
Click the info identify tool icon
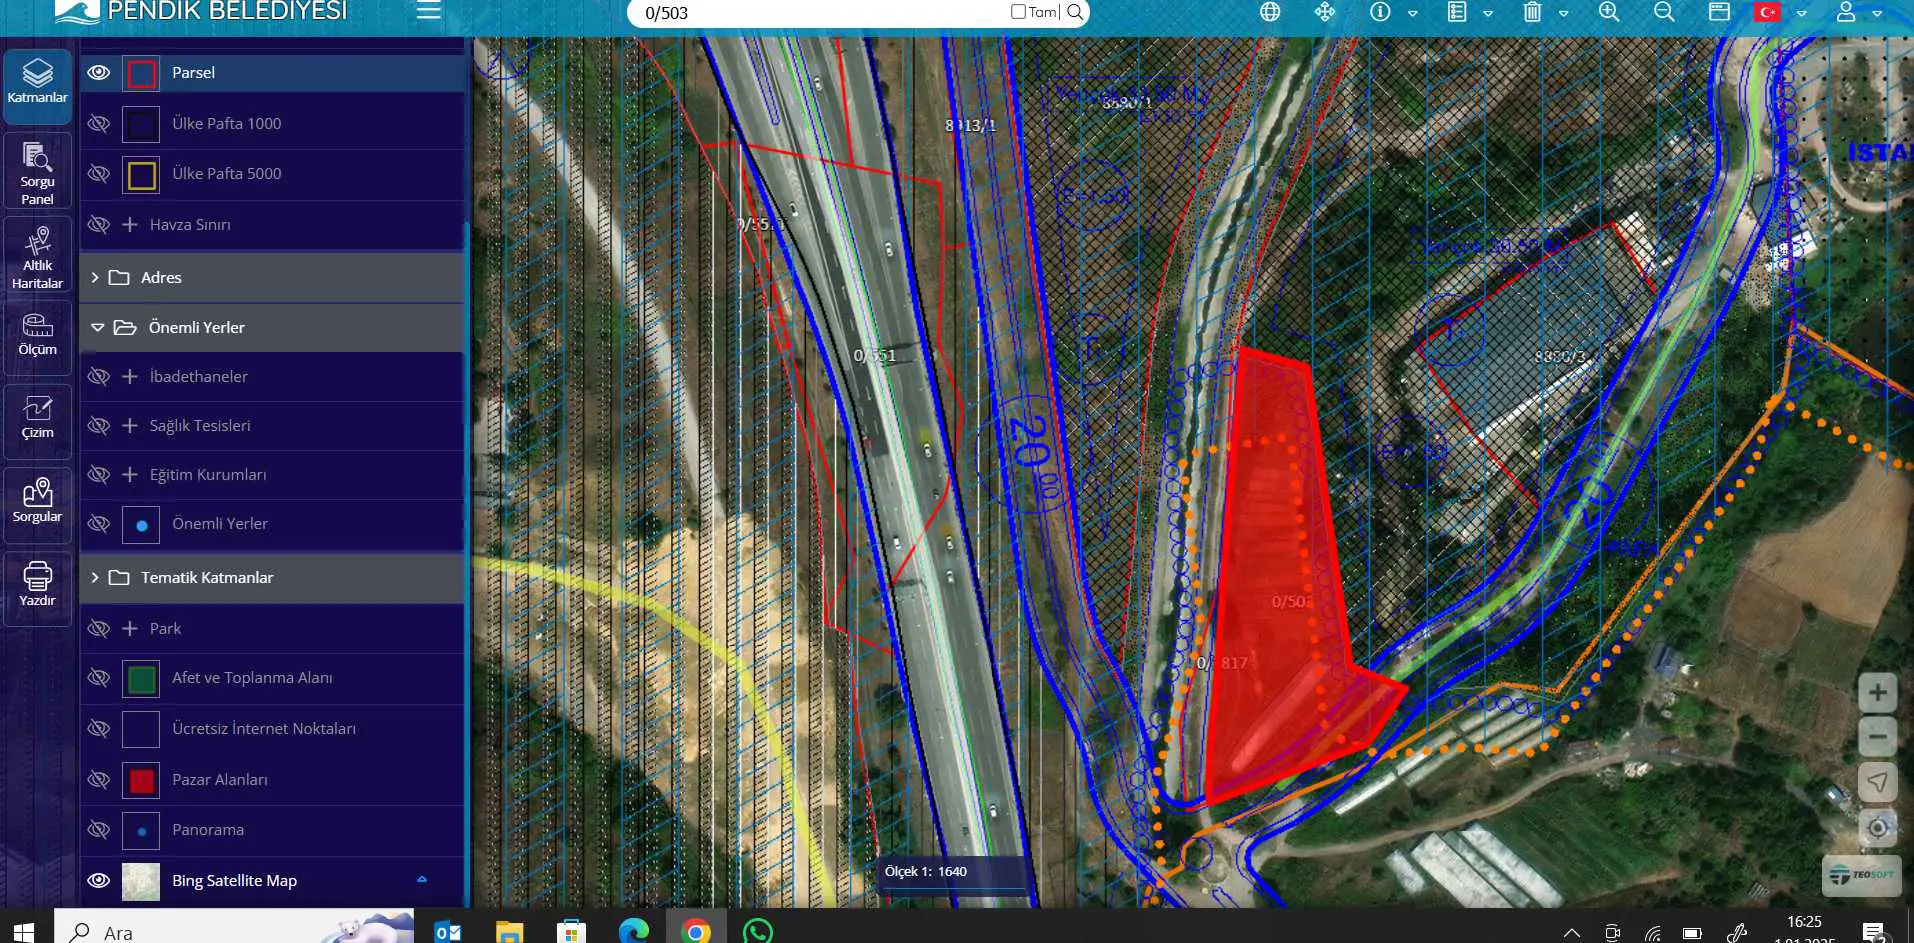click(x=1380, y=12)
